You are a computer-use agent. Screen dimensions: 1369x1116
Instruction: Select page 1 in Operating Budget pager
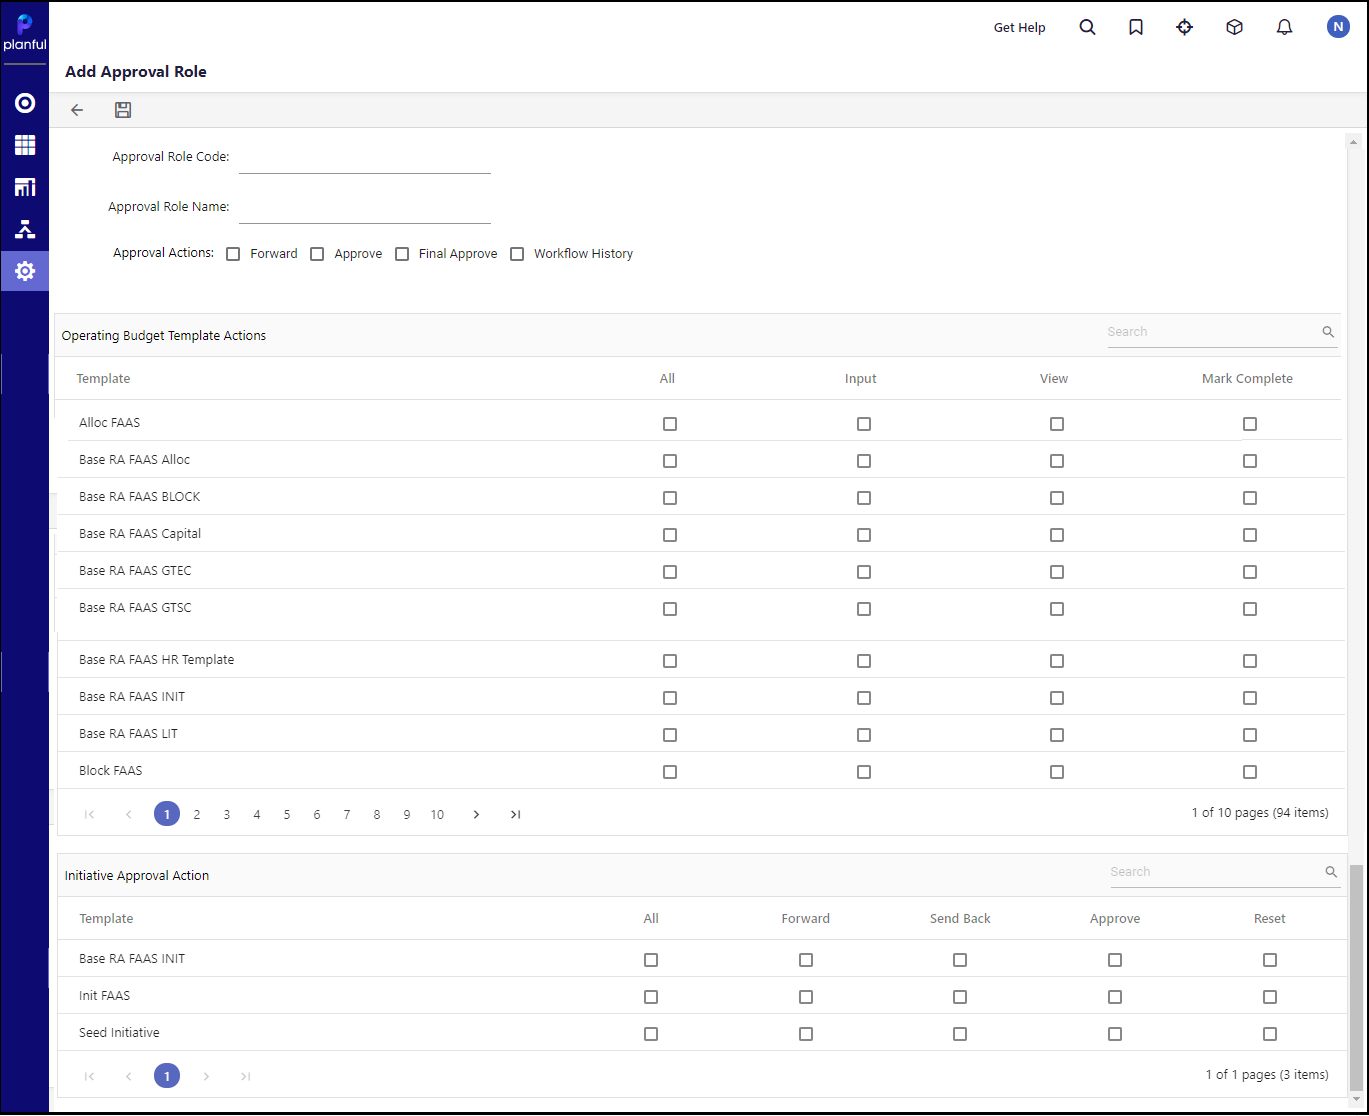click(167, 814)
